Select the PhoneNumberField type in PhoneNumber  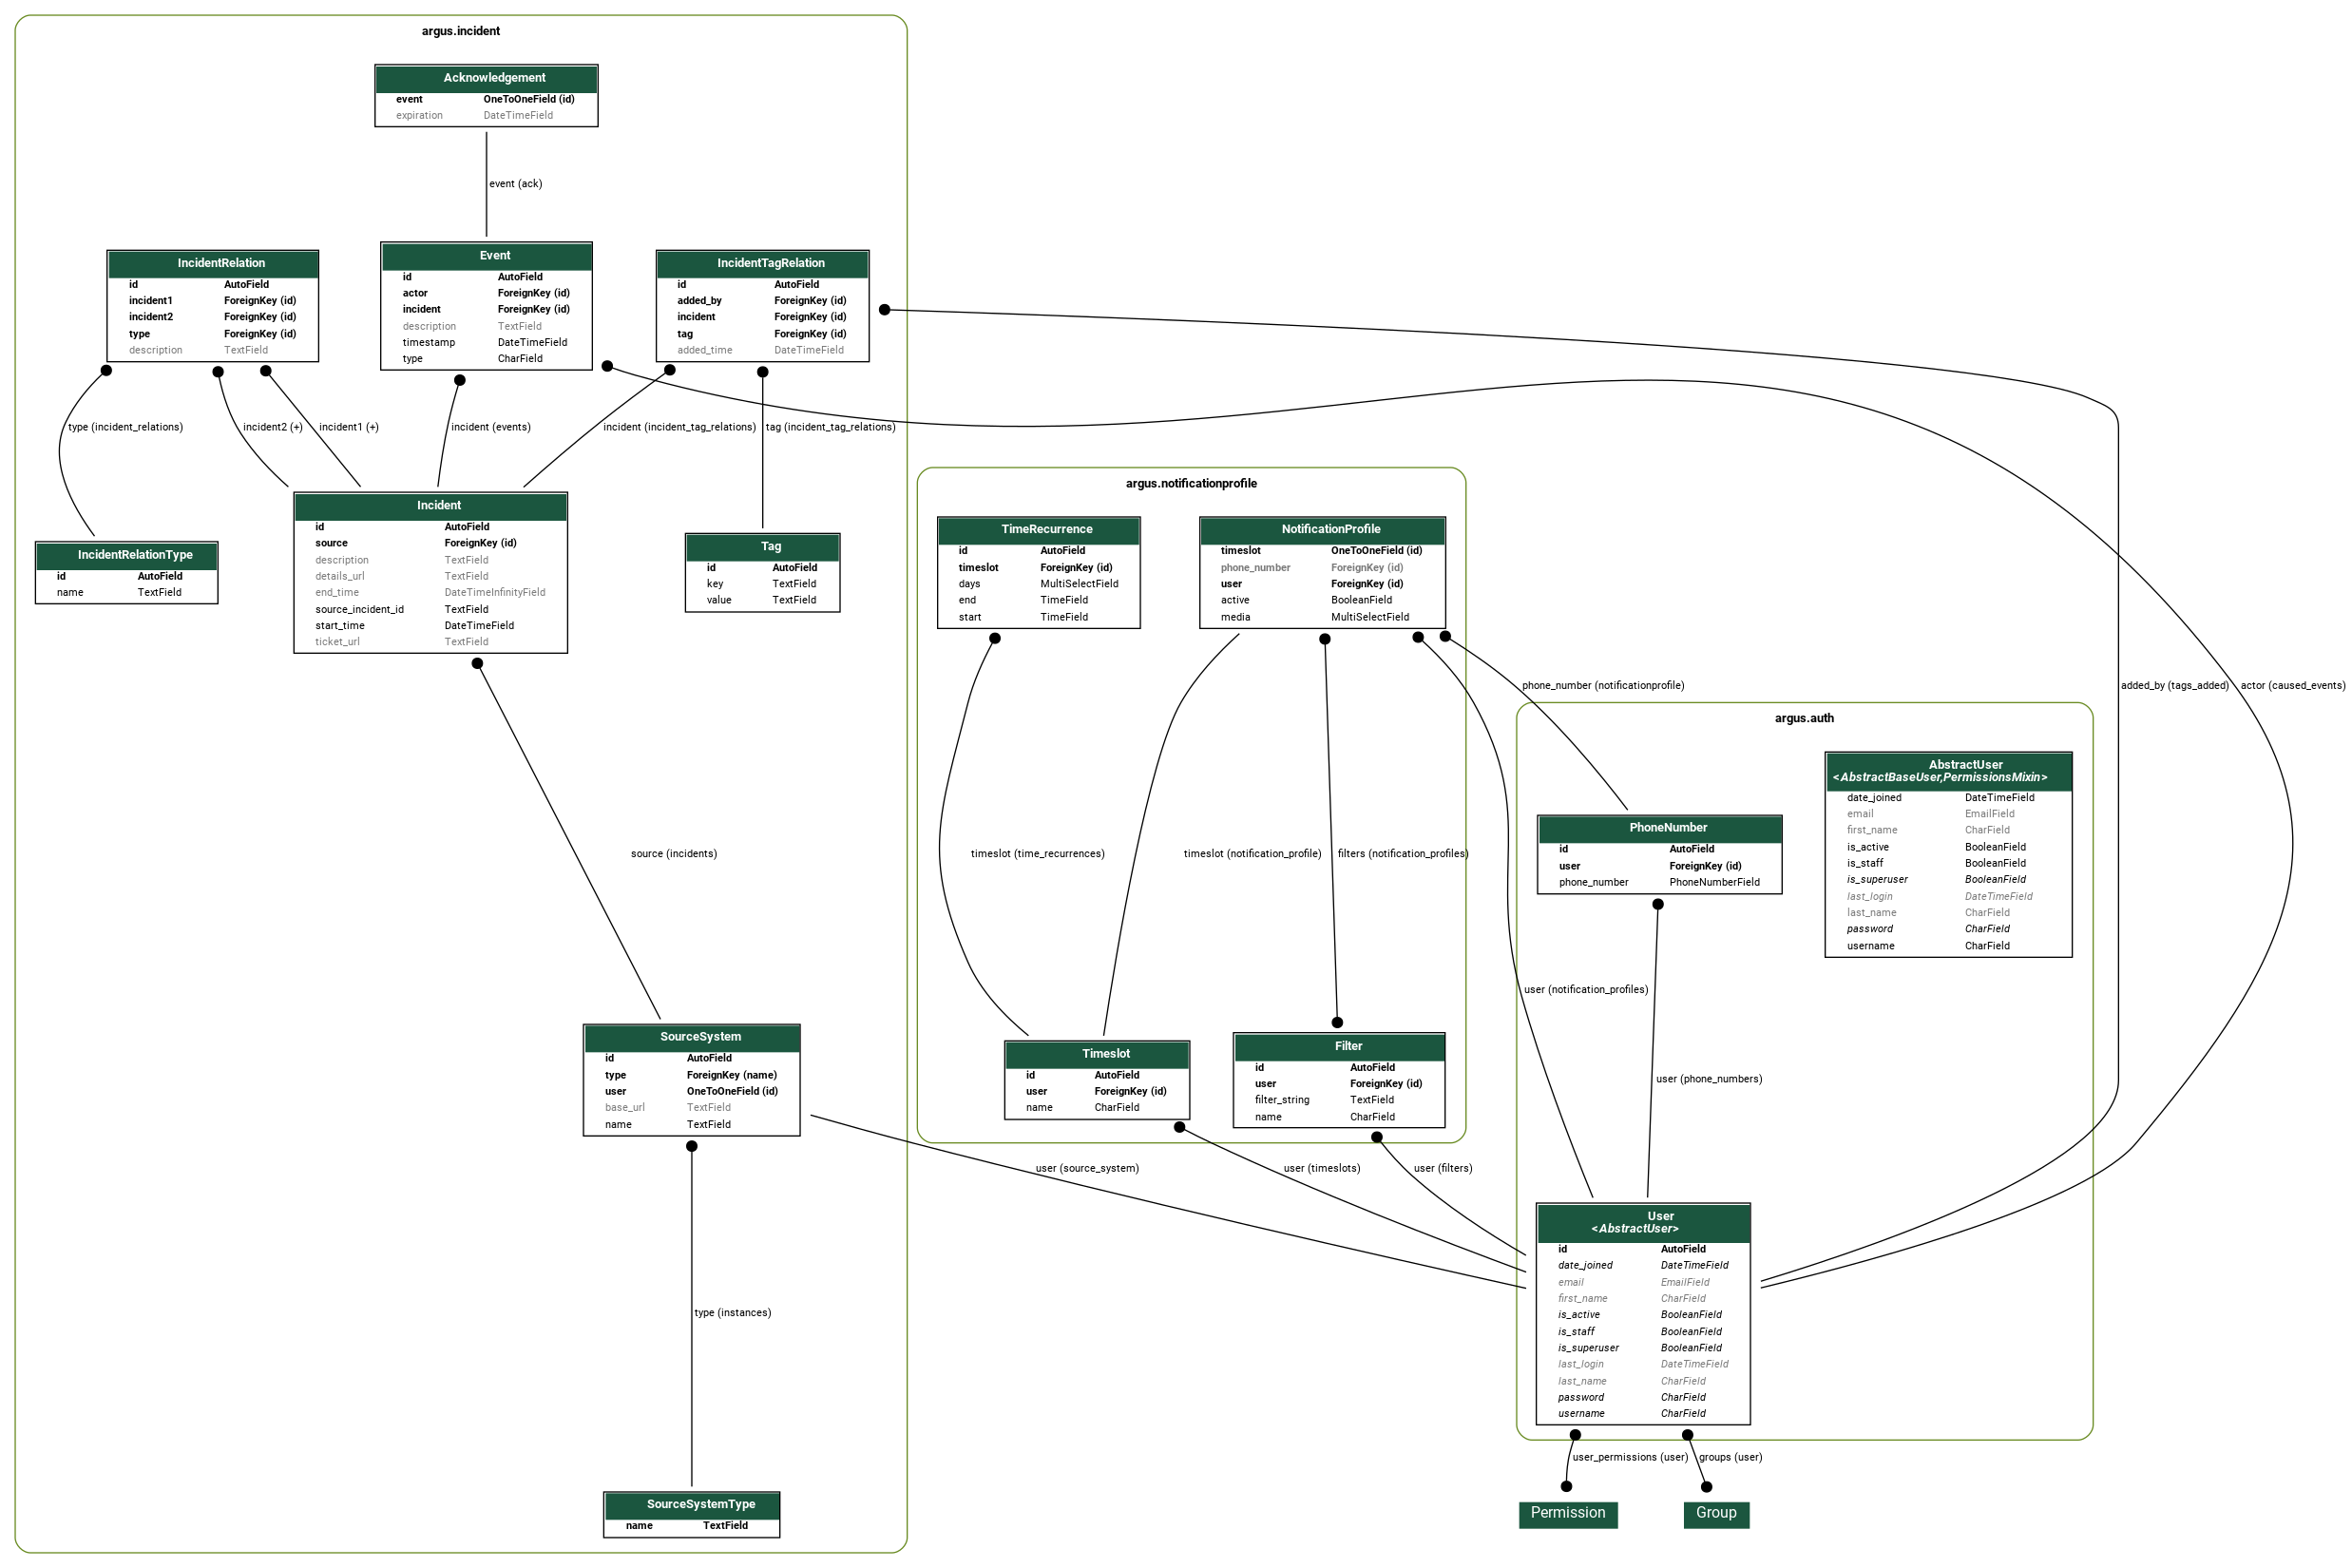pyautogui.click(x=1715, y=883)
